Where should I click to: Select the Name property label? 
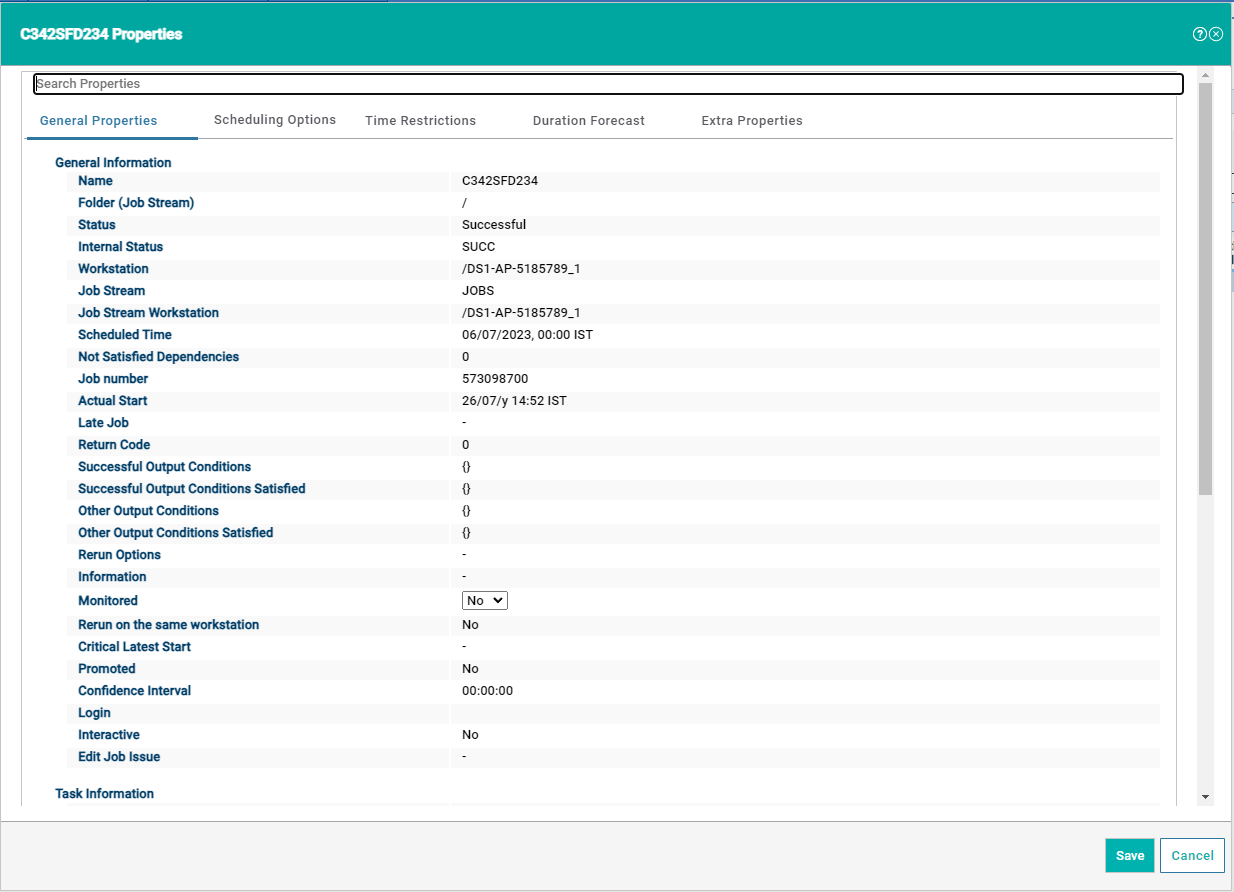point(95,180)
